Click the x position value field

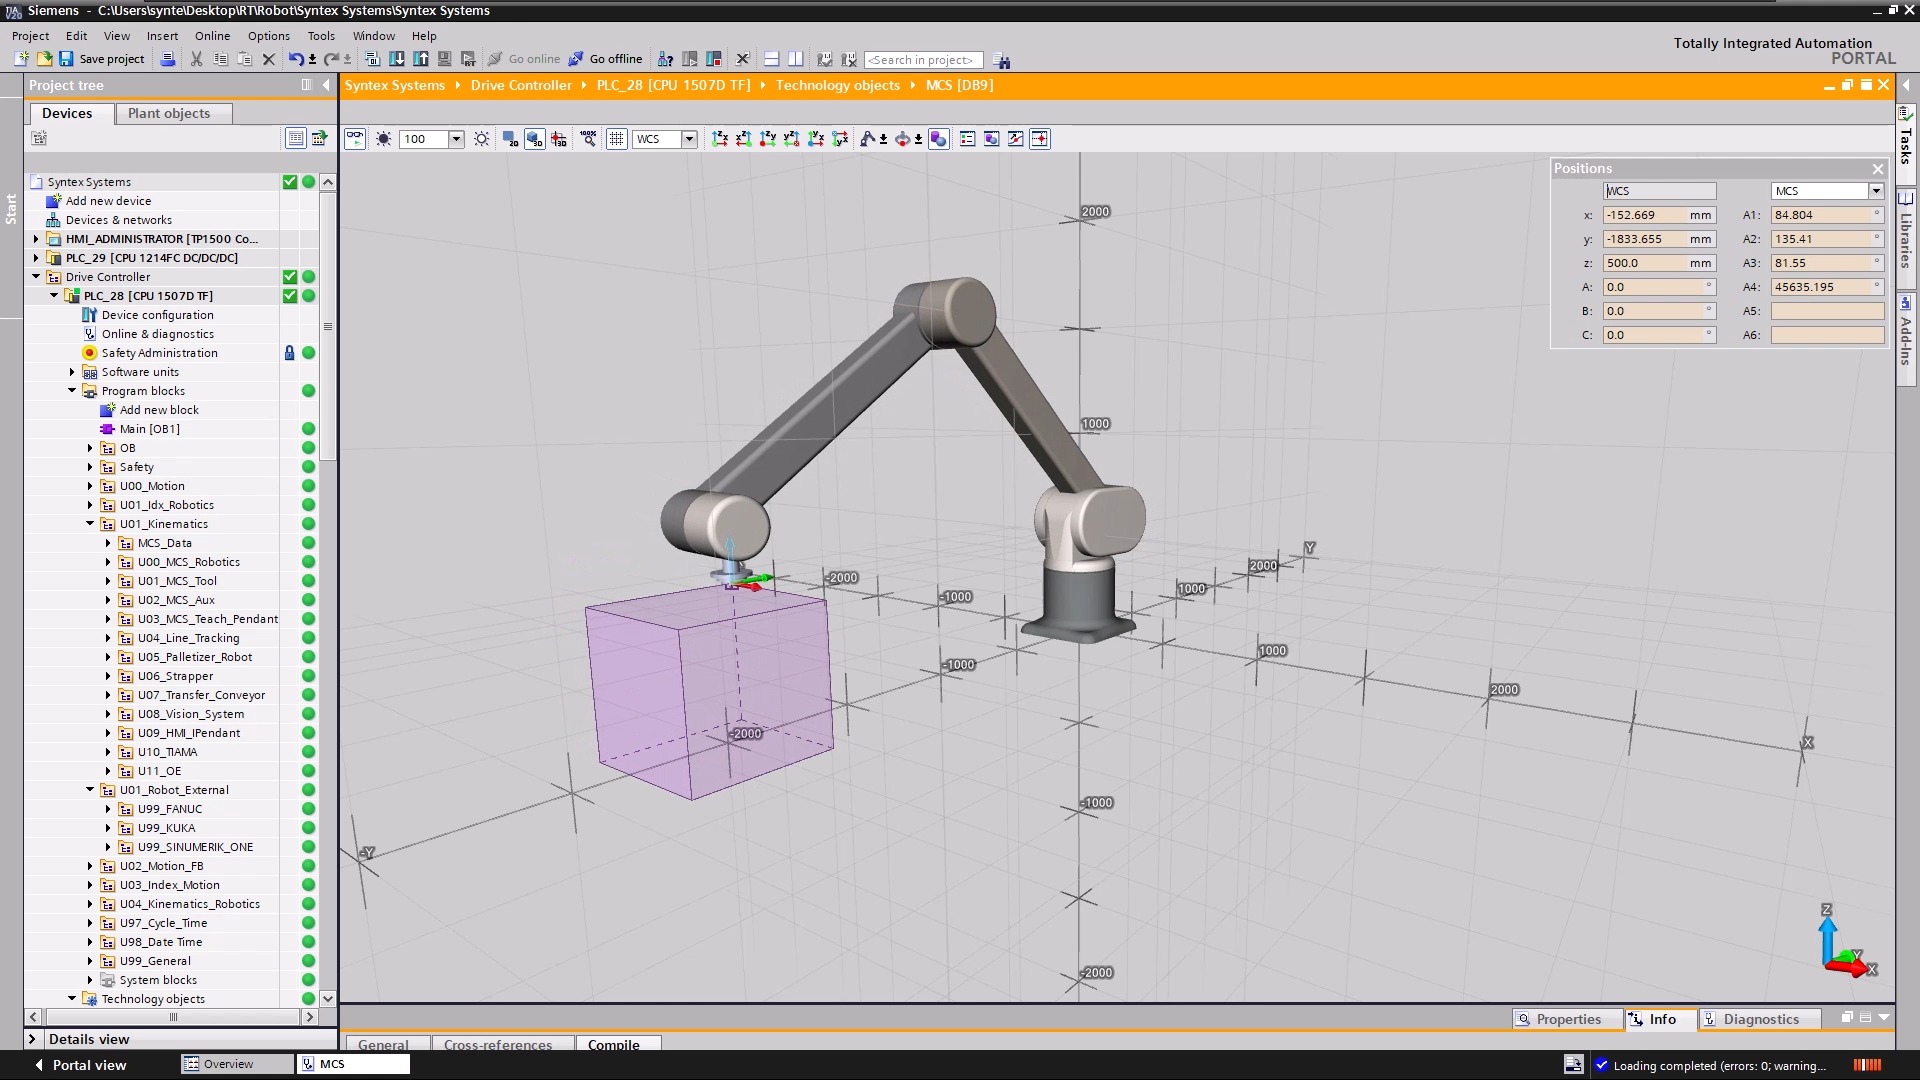pos(1646,215)
